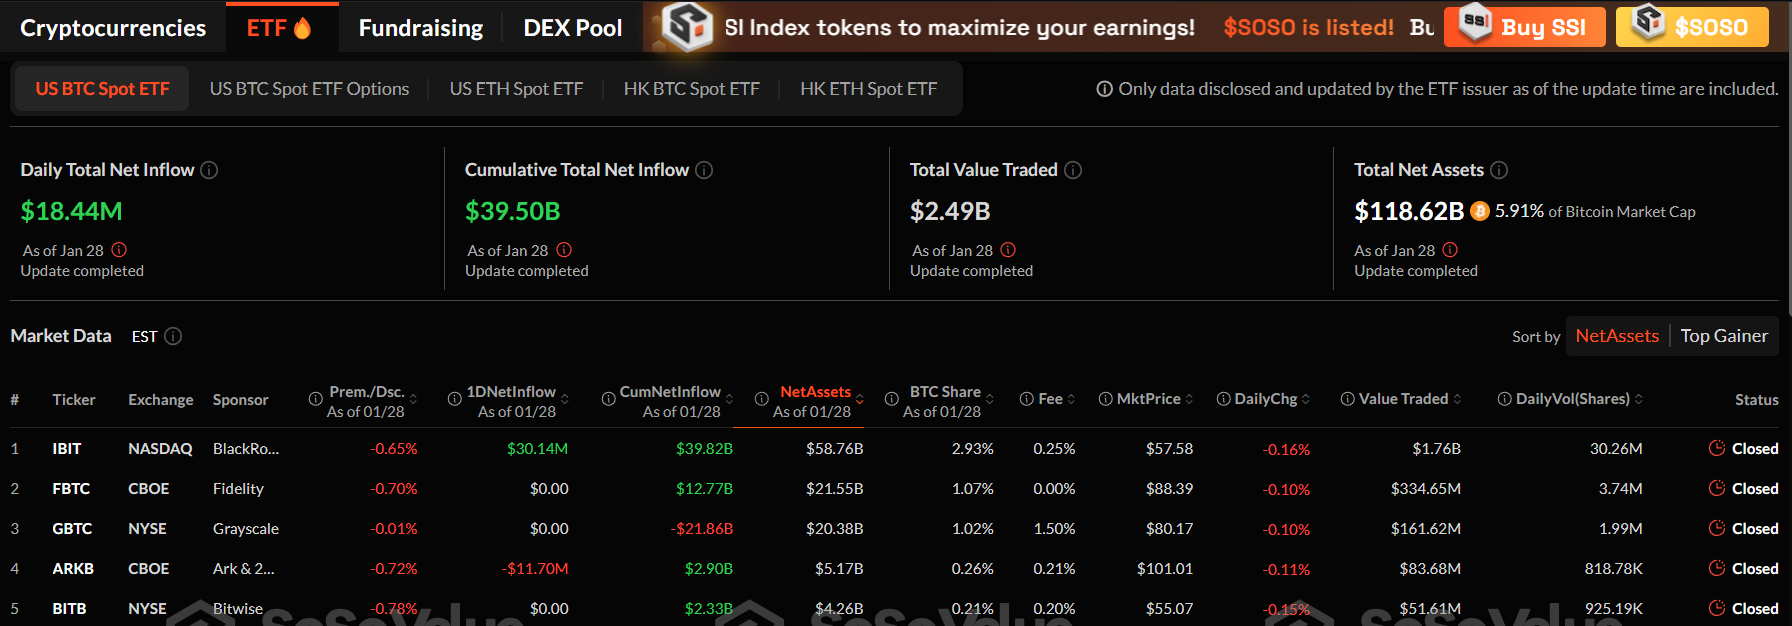Screen dimensions: 1792x626
Task: Open the Cryptocurrencies section
Action: (x=113, y=28)
